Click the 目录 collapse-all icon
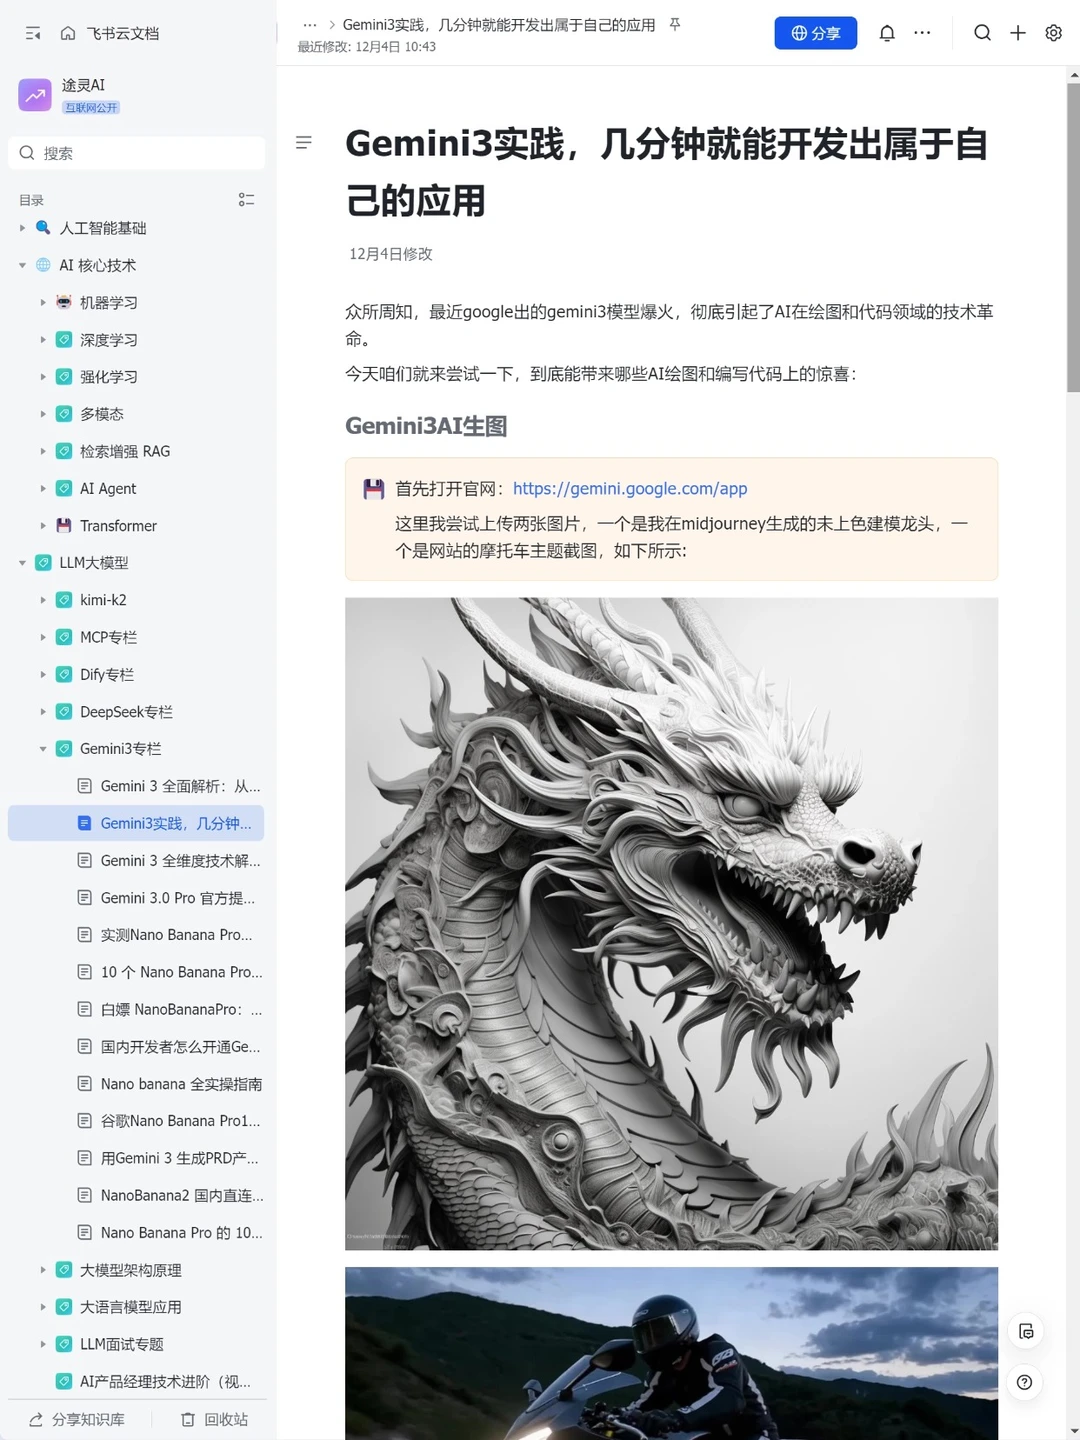Image resolution: width=1080 pixels, height=1440 pixels. pos(246,200)
